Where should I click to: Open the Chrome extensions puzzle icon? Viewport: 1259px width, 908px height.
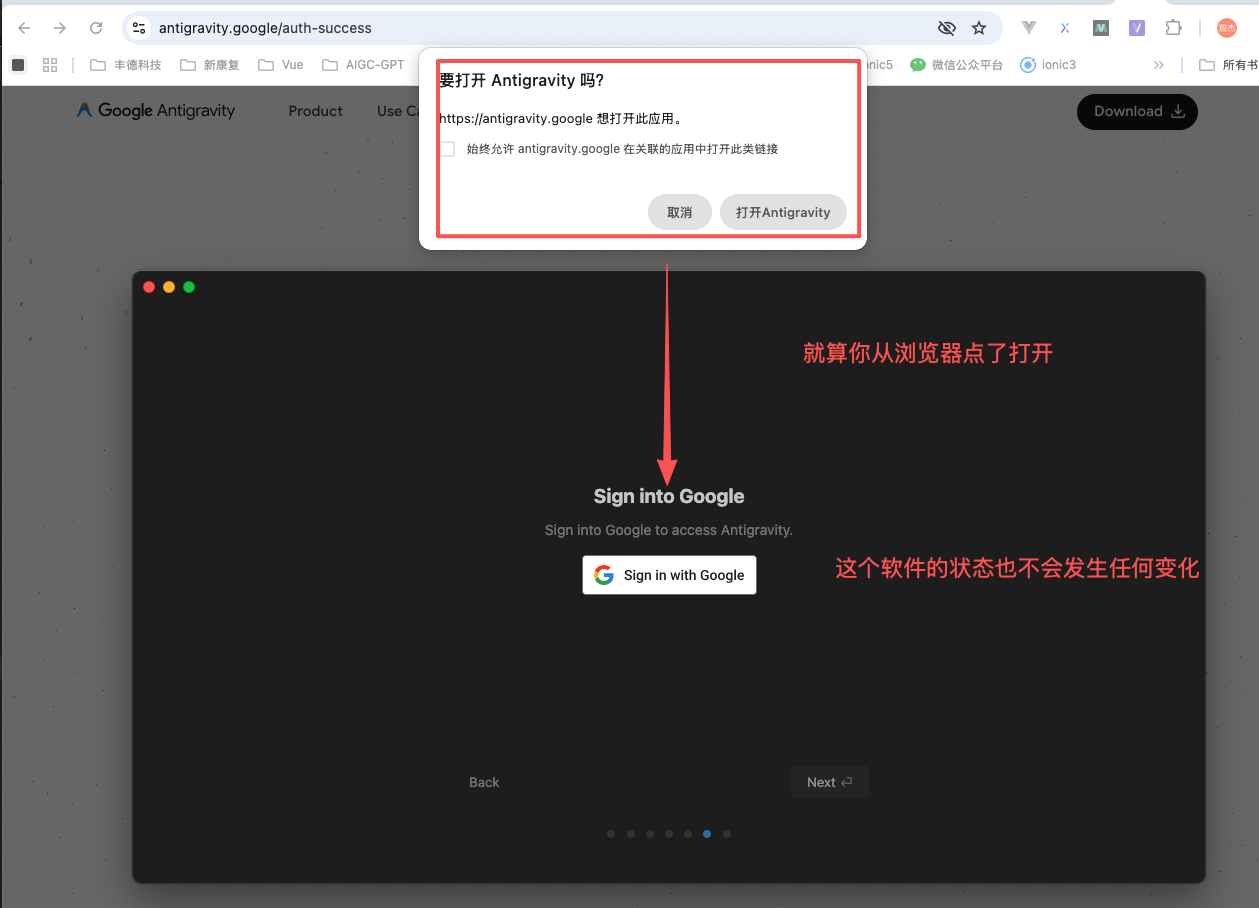pyautogui.click(x=1172, y=28)
